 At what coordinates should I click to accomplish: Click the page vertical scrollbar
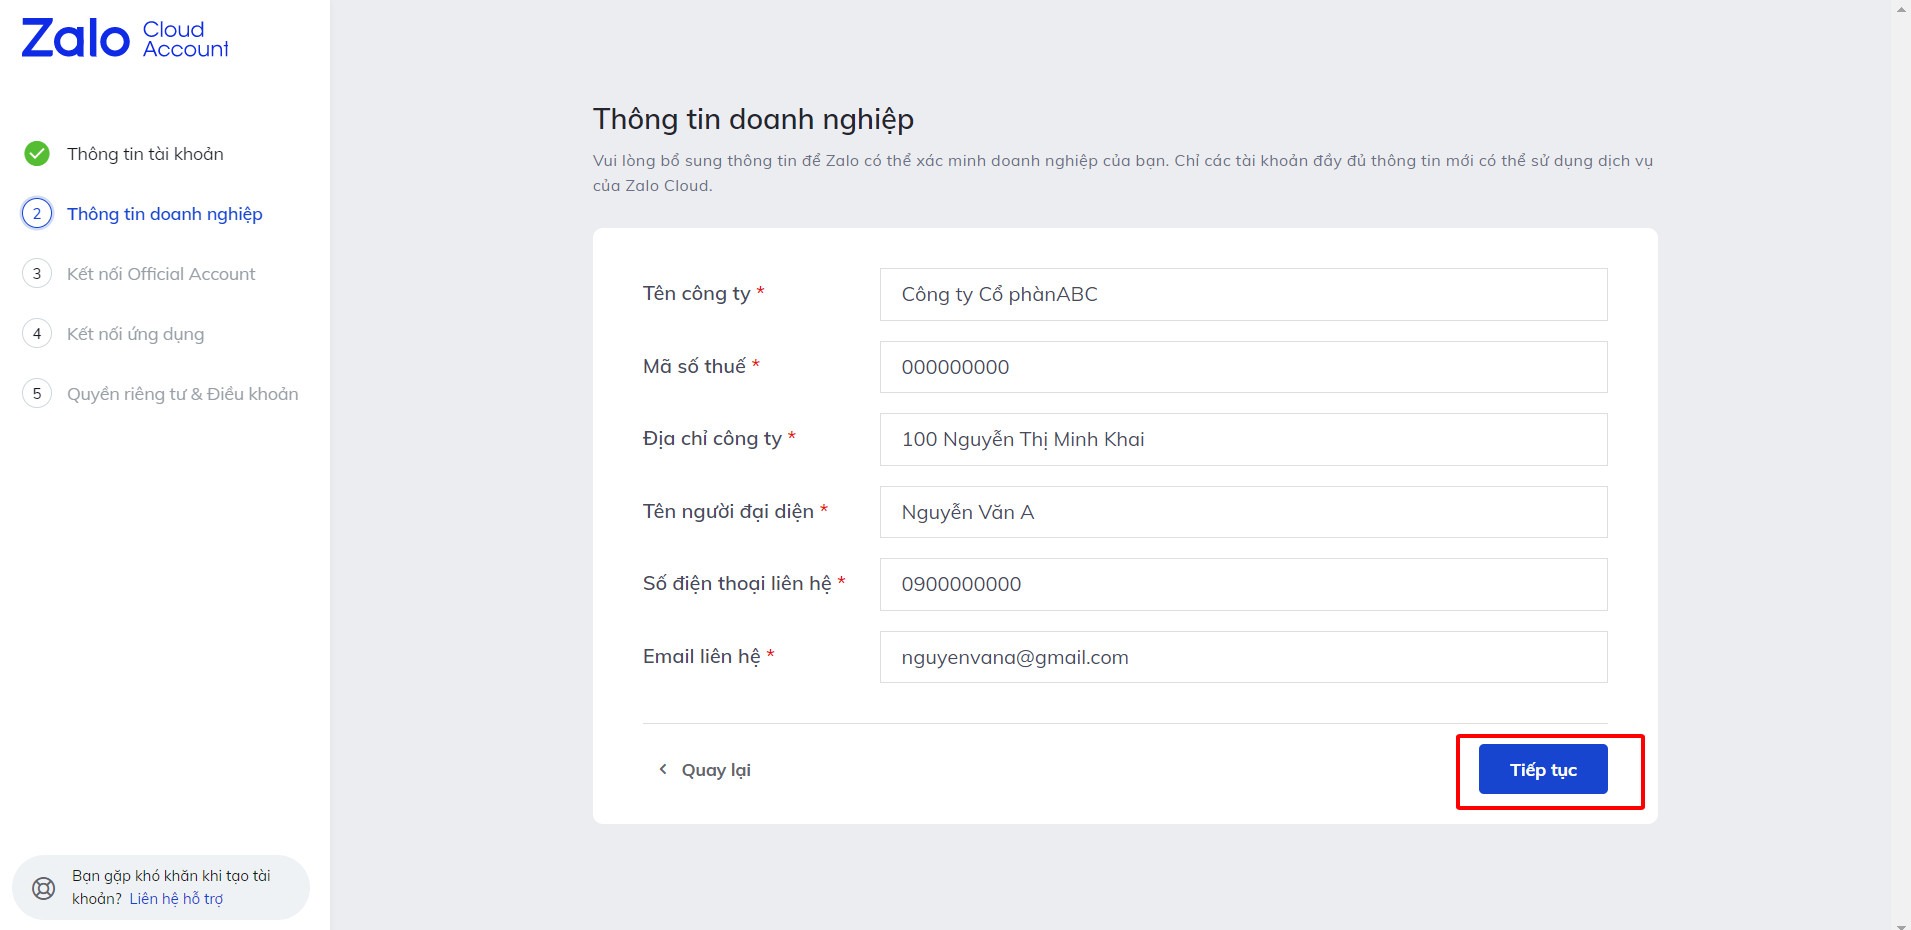coord(1900,465)
